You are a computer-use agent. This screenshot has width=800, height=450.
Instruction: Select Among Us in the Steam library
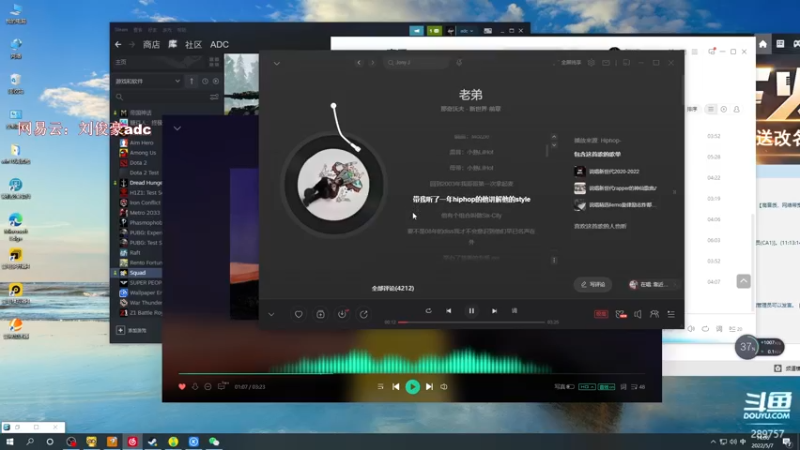[x=142, y=153]
